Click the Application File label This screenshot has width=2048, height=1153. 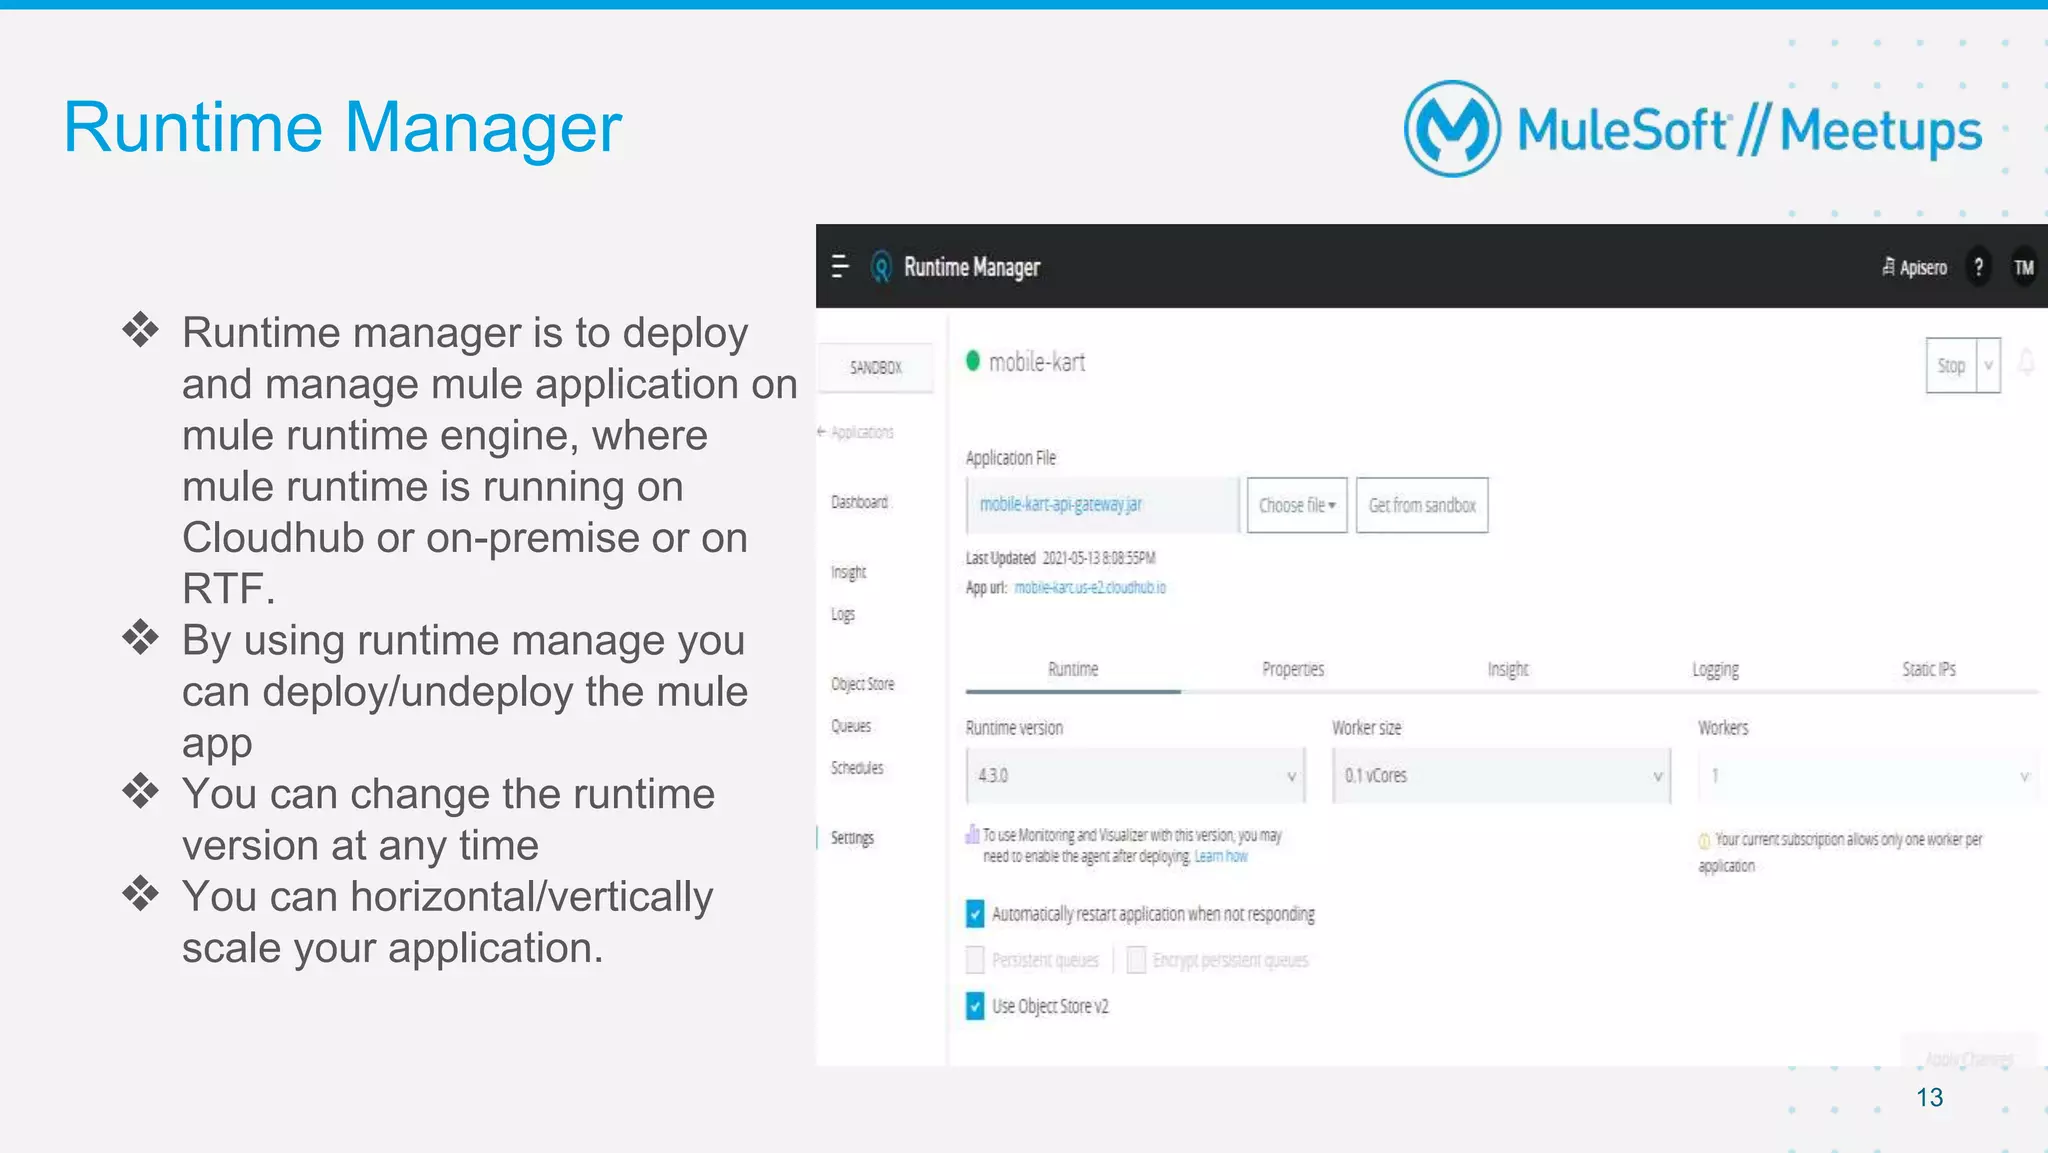point(1011,458)
